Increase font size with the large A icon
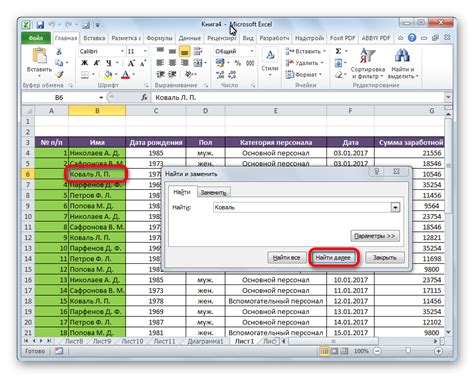Screen dimensions: 474x378 click(x=131, y=63)
